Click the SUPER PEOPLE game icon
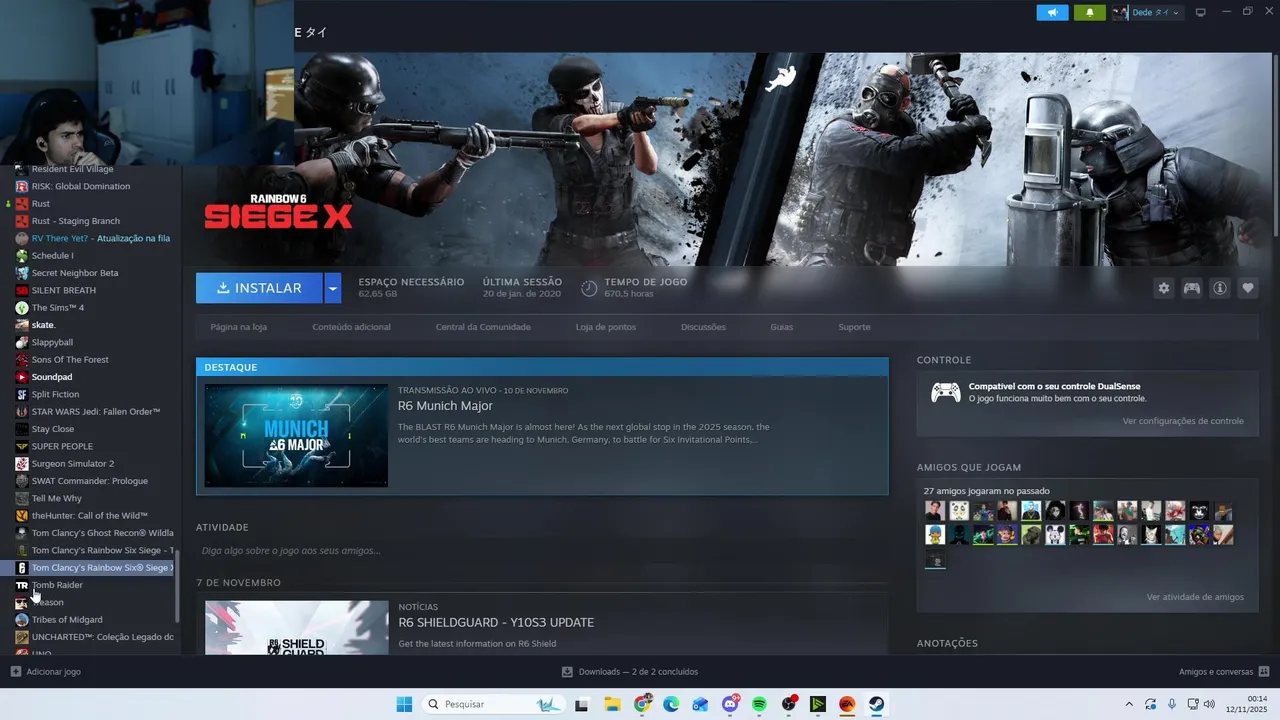Viewport: 1280px width, 720px height. pyautogui.click(x=22, y=446)
